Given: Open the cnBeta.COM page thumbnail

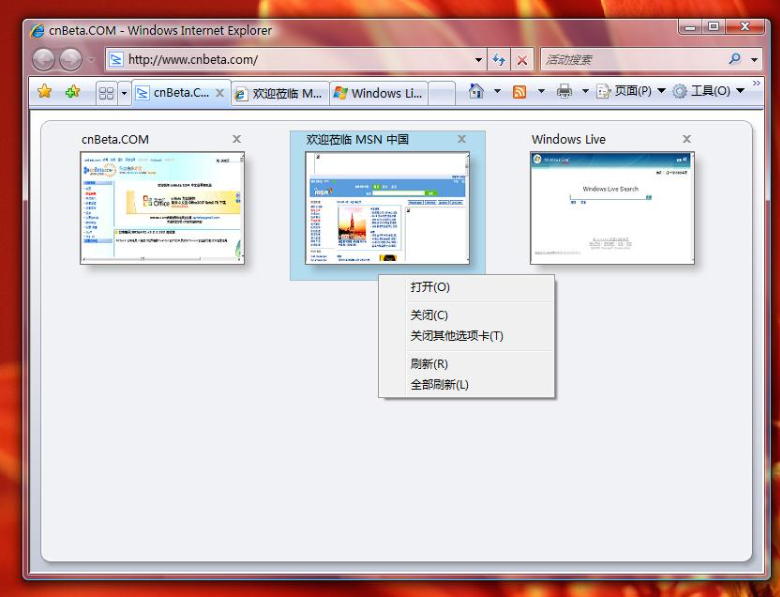Looking at the screenshot, I should pos(162,208).
